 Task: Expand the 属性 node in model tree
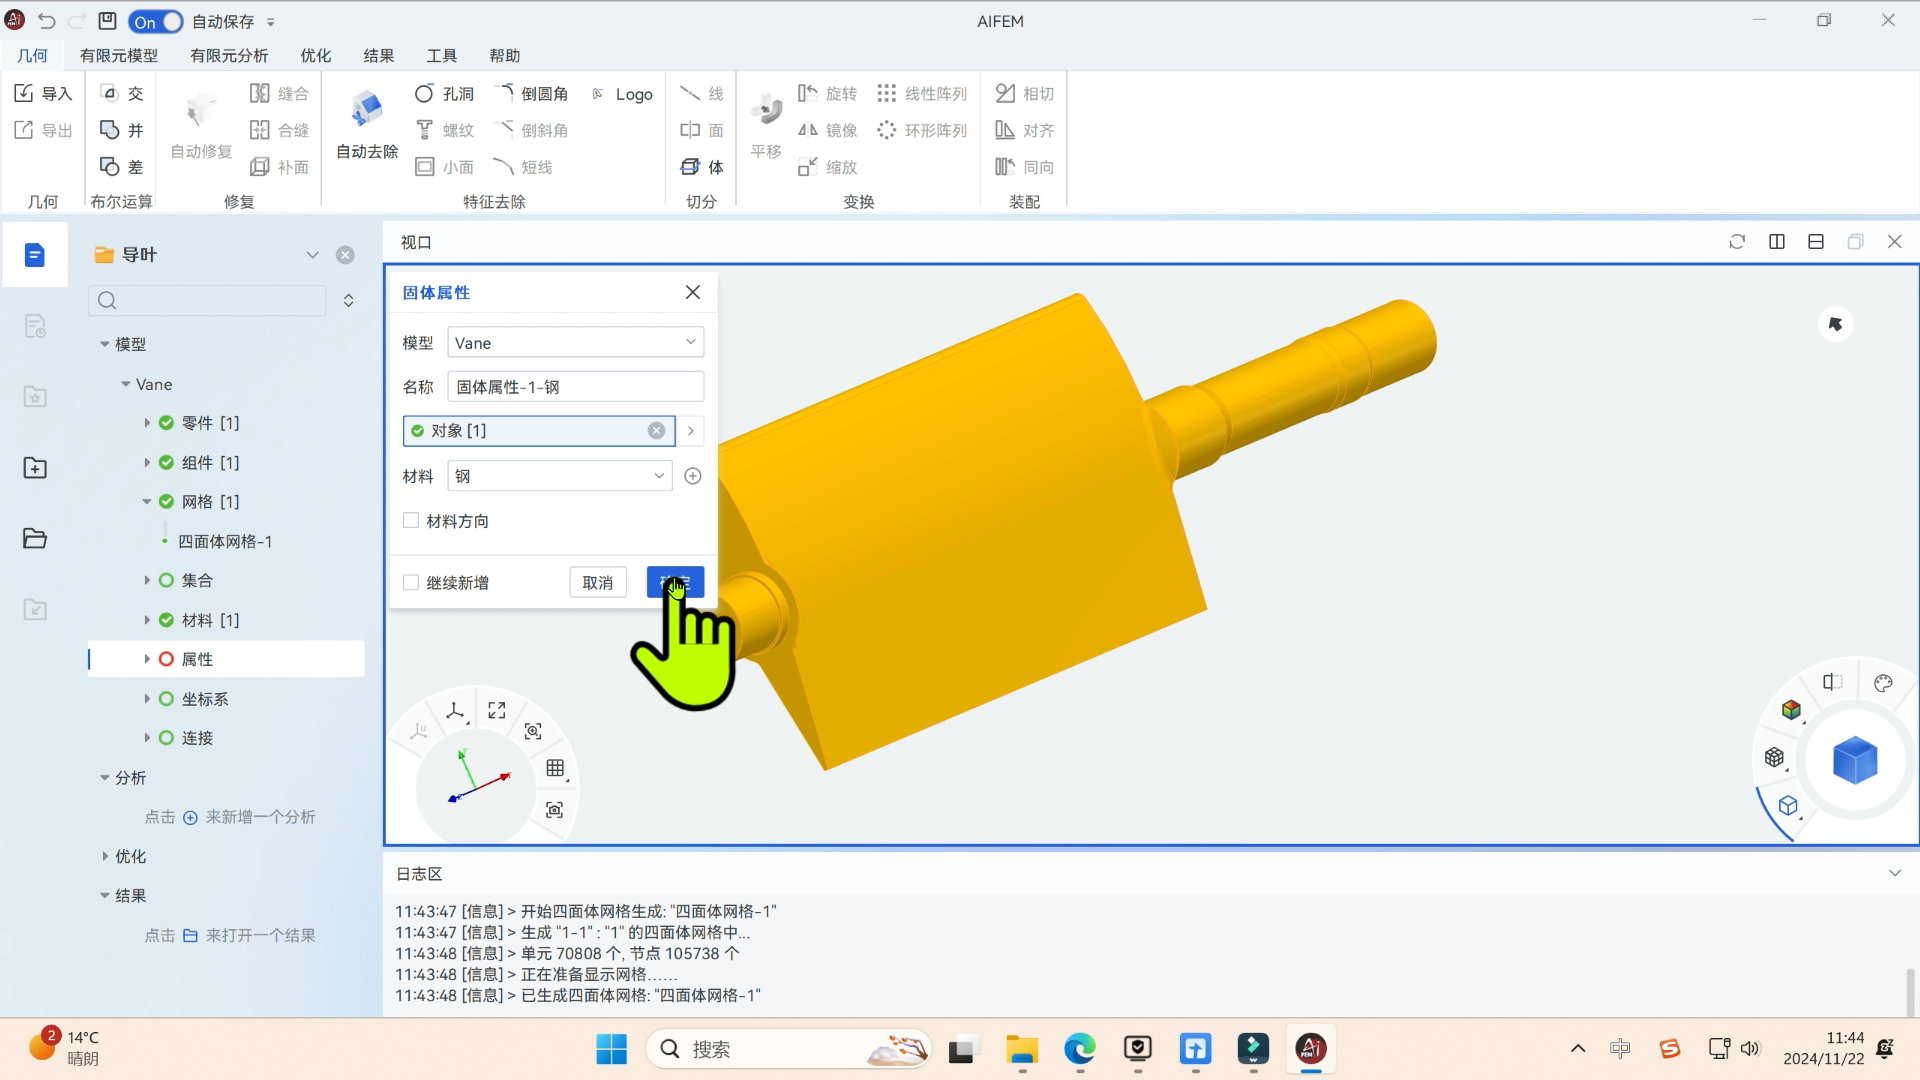pos(146,658)
